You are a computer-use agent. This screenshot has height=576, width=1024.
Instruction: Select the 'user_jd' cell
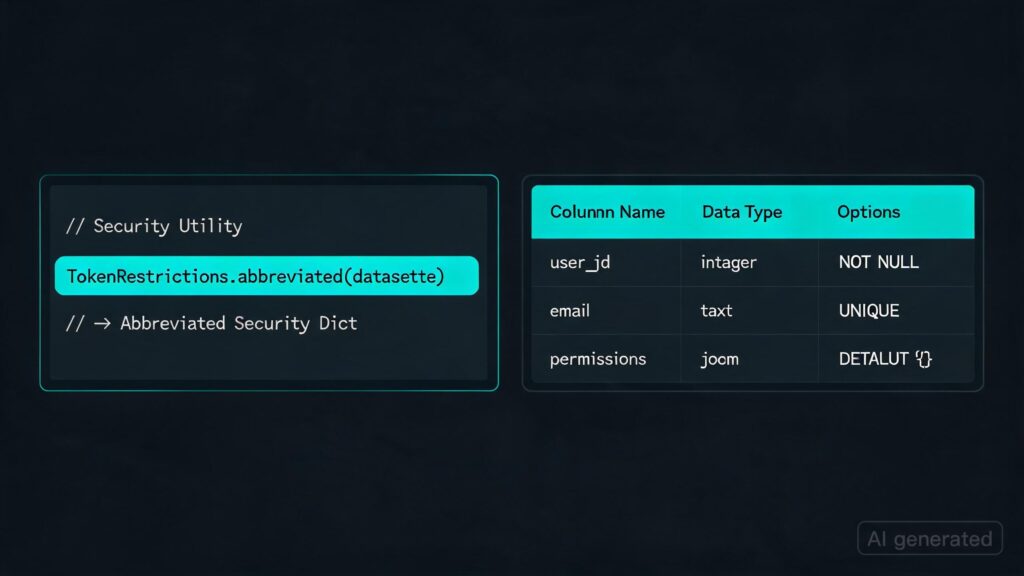[607, 263]
